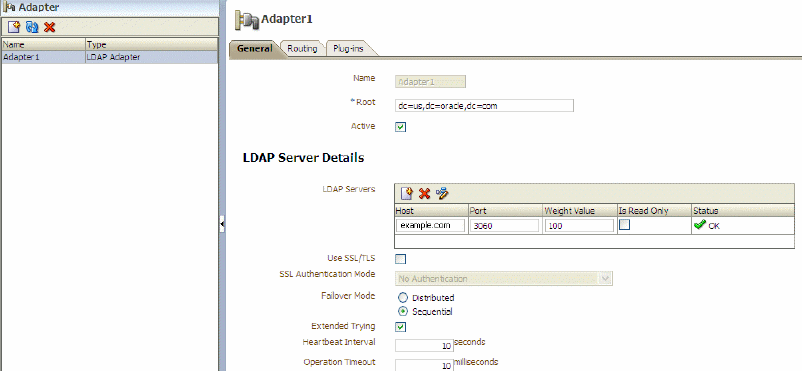The width and height of the screenshot is (802, 371).
Task: Enable the Use SSL/TLS checkbox
Action: point(401,259)
